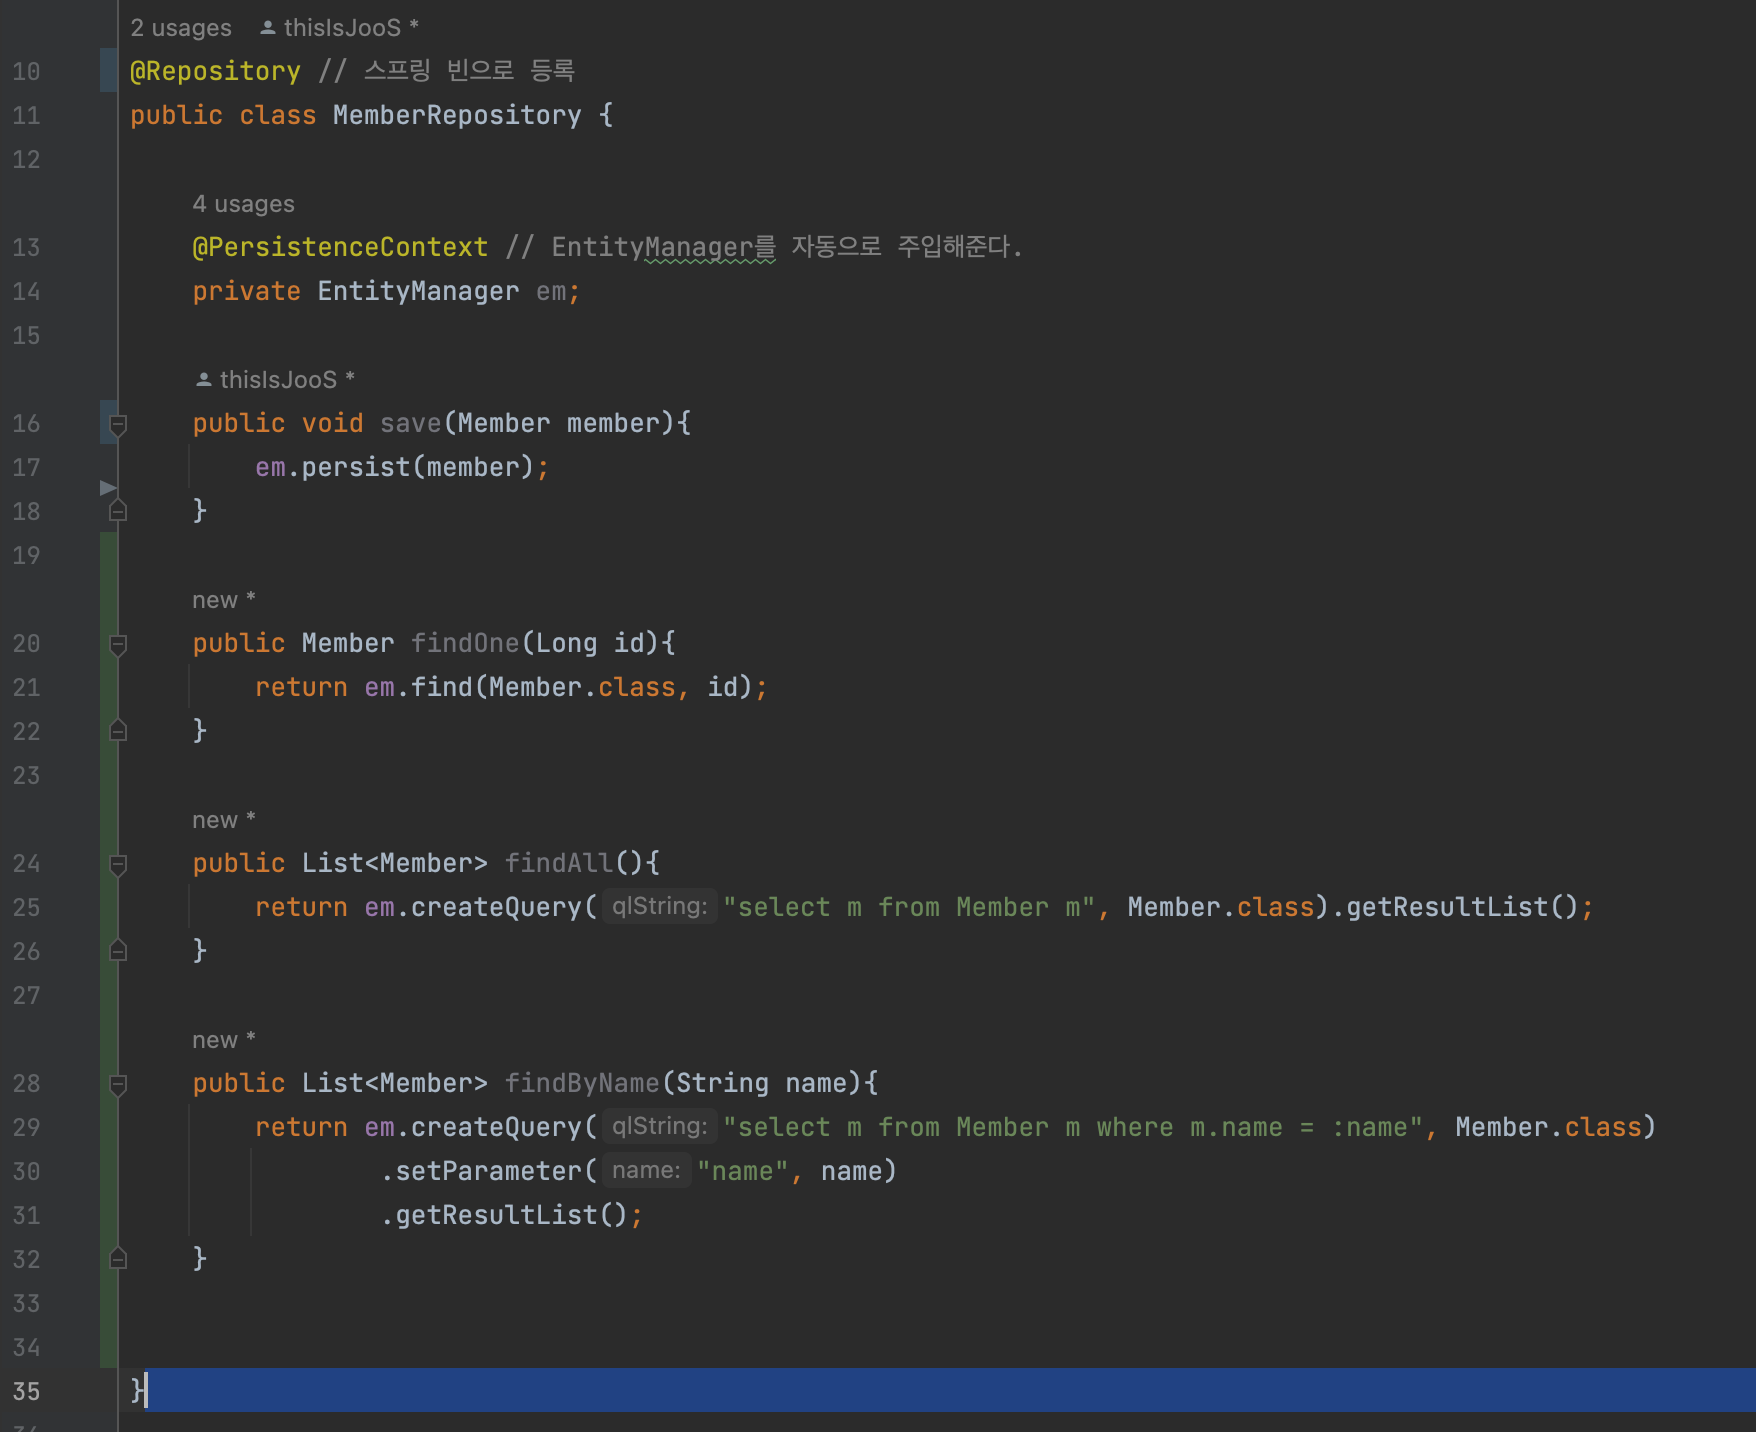1756x1432 pixels.
Task: Click em.persist(member) call
Action: pyautogui.click(x=395, y=467)
